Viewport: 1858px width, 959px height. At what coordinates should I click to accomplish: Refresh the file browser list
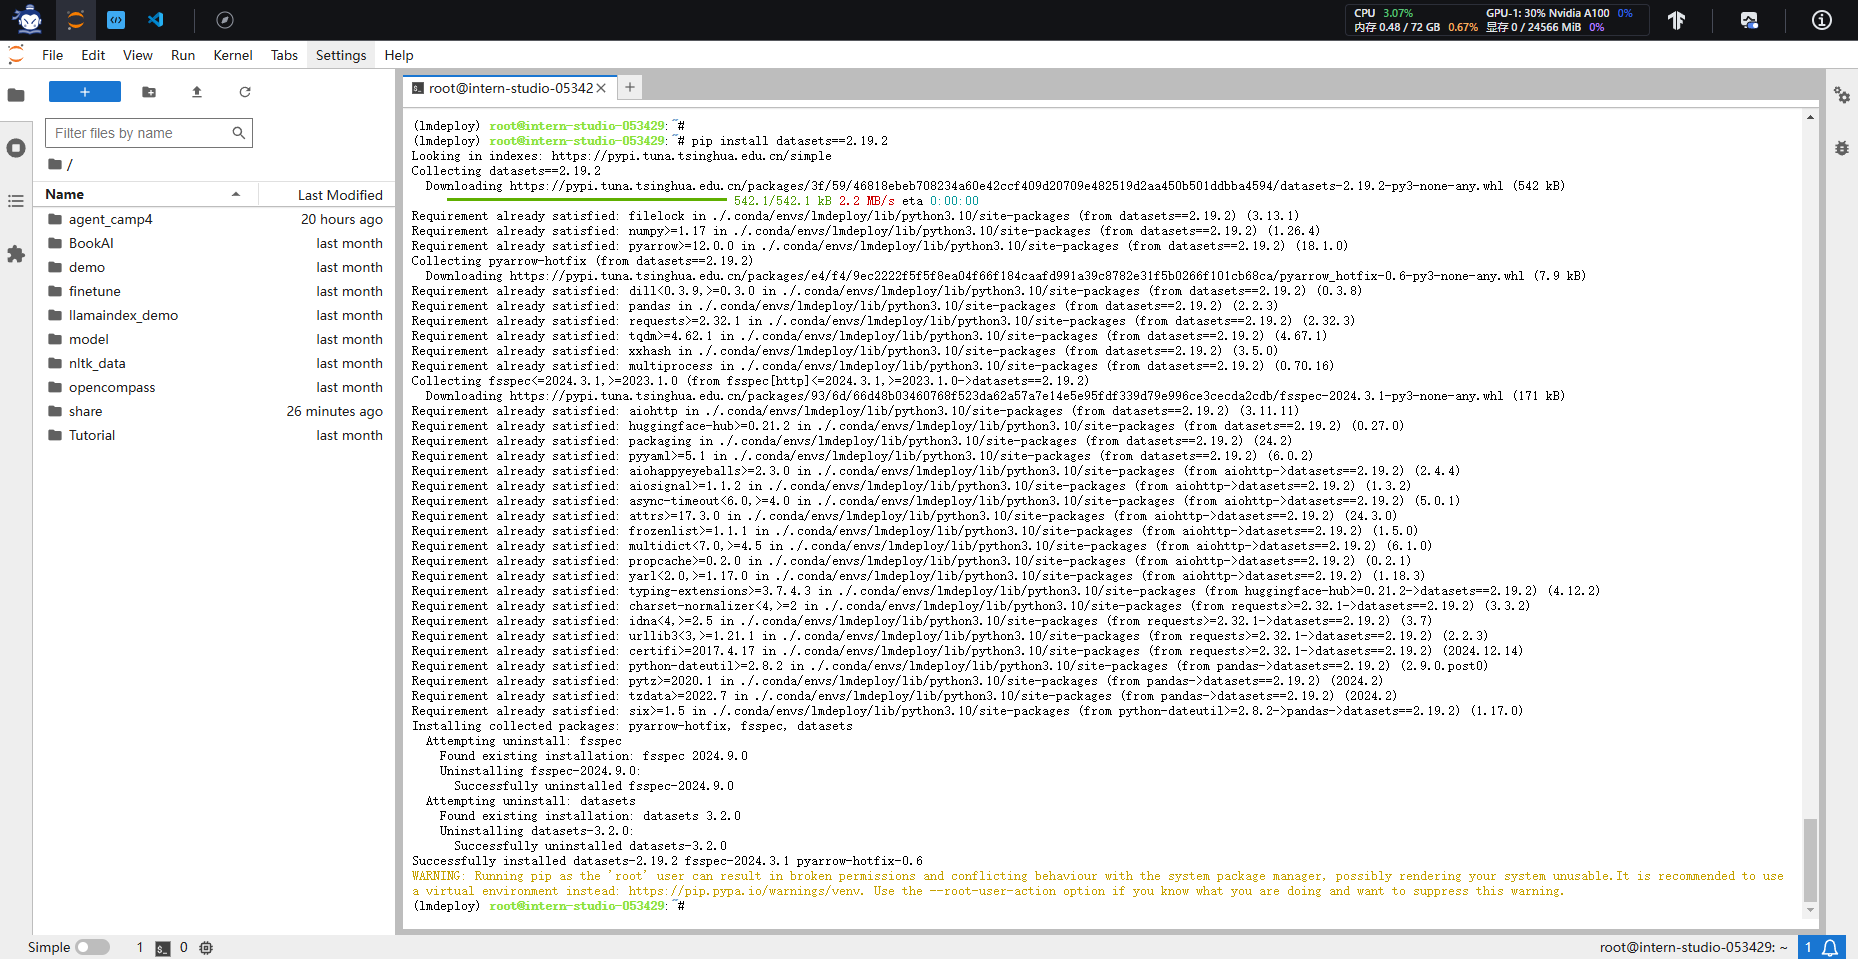pyautogui.click(x=245, y=92)
